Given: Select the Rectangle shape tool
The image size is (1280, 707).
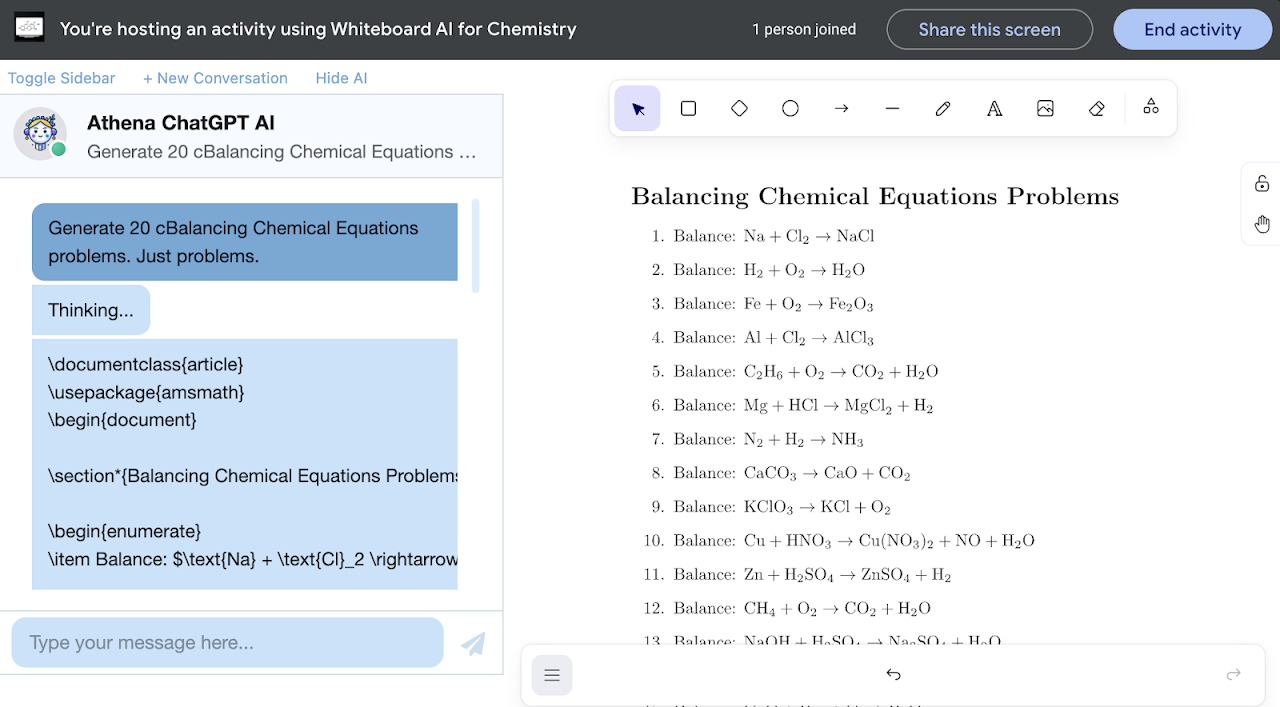Looking at the screenshot, I should point(688,109).
